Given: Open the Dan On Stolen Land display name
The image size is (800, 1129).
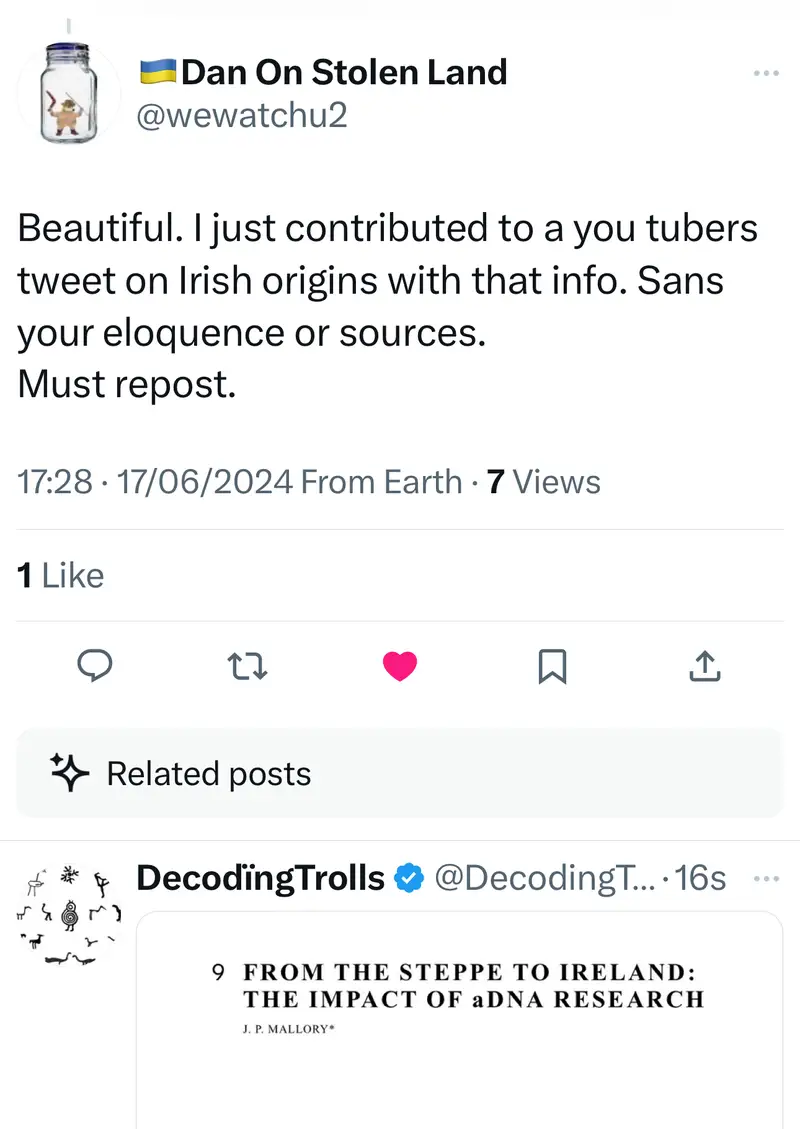Looking at the screenshot, I should click(x=344, y=72).
